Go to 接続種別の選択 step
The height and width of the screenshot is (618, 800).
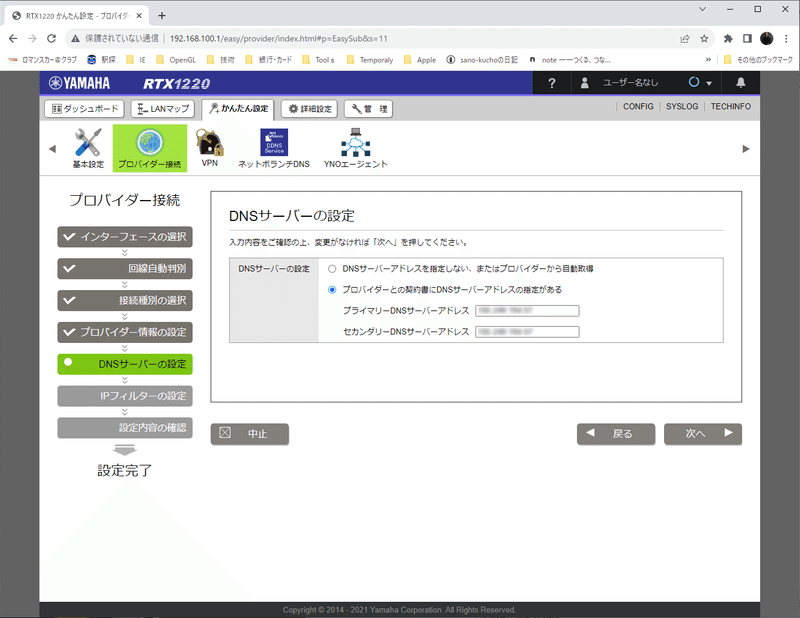click(x=125, y=300)
